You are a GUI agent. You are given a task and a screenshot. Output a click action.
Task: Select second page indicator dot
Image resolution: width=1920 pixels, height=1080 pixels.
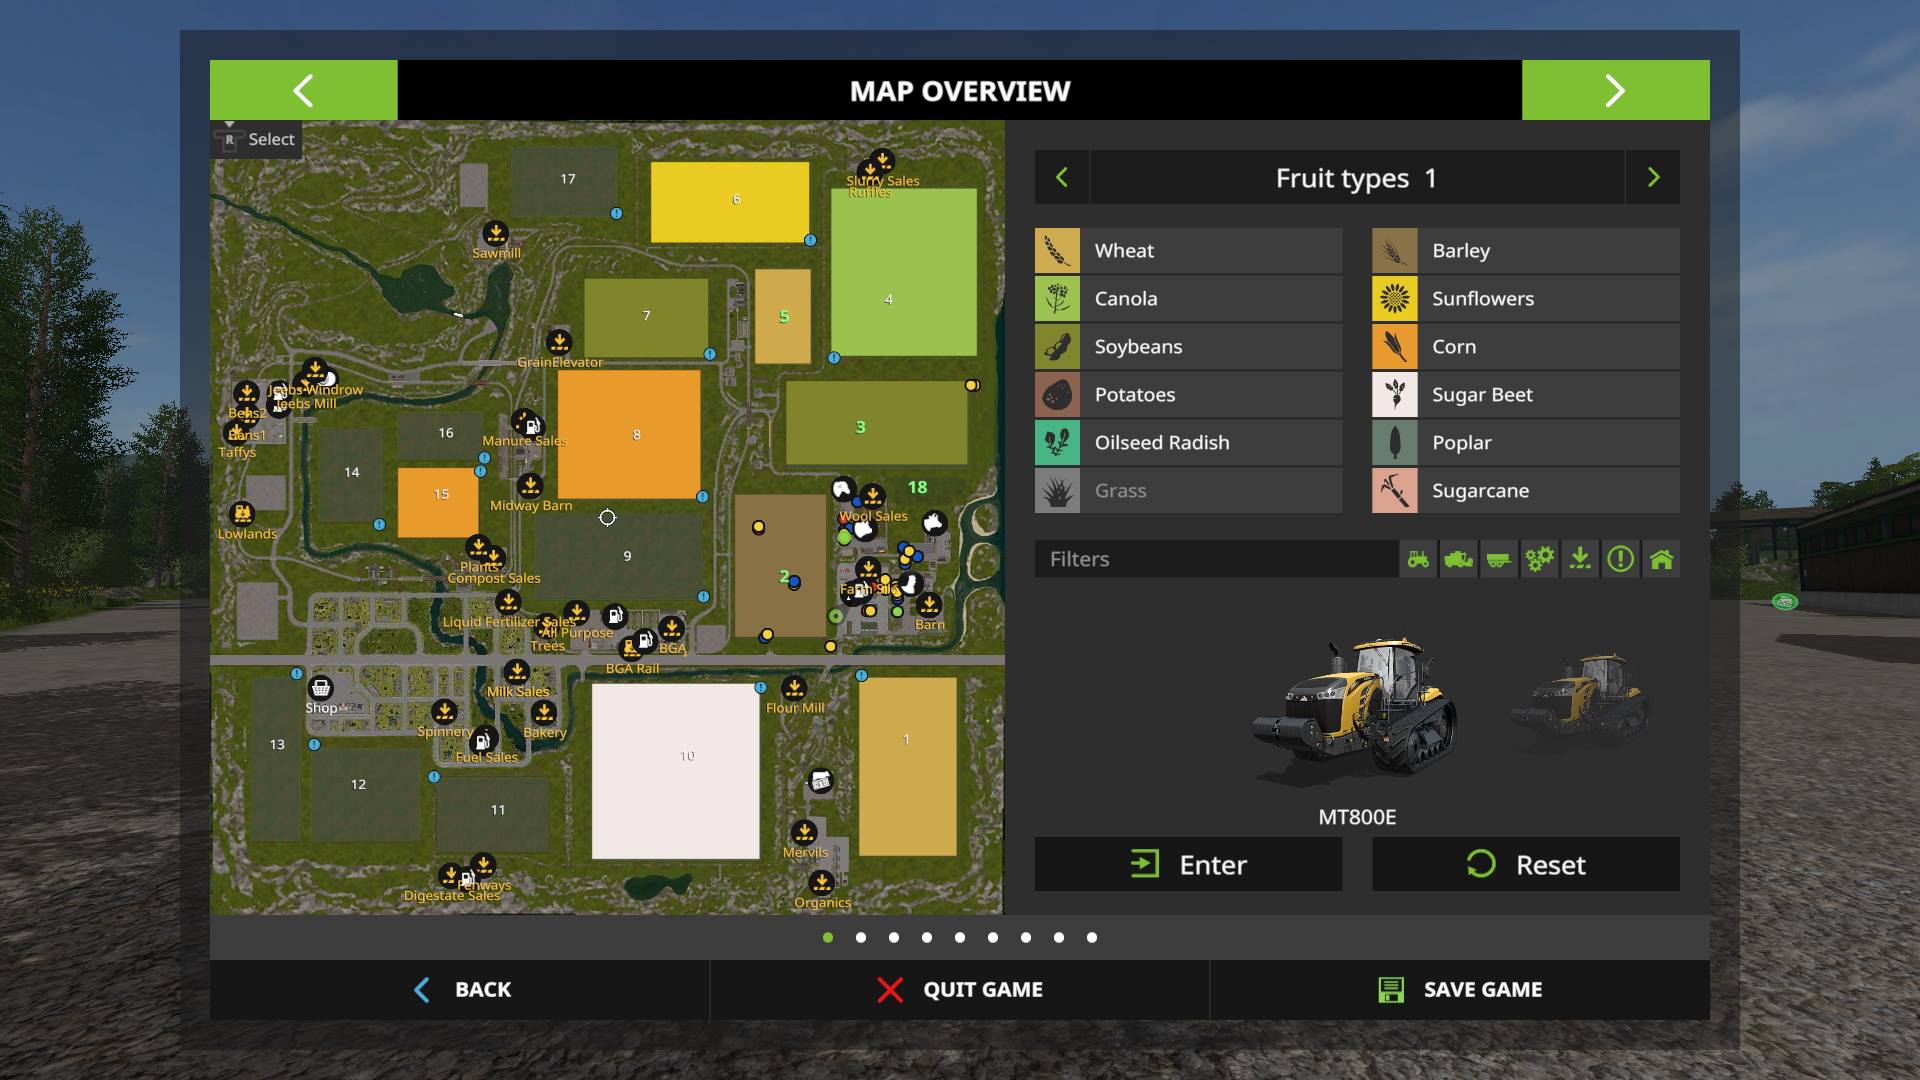[x=861, y=938]
